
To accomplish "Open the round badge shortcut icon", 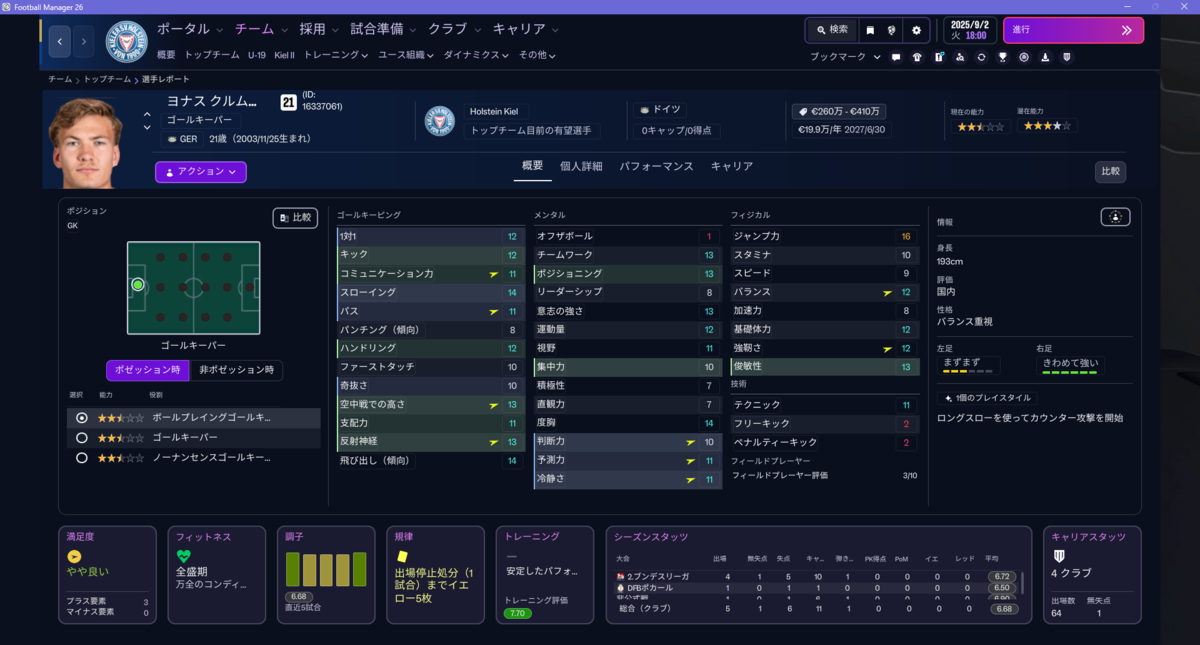I will click(1024, 57).
